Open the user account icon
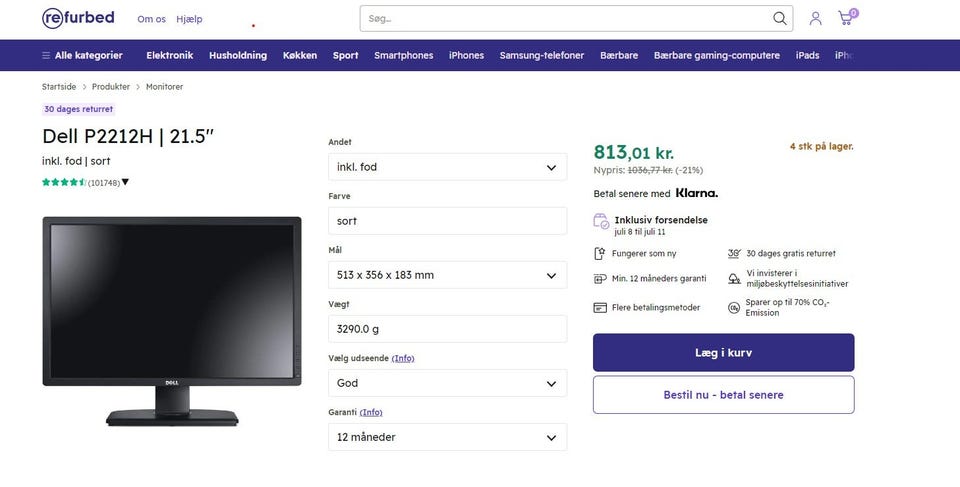The image size is (960, 487). tap(816, 18)
